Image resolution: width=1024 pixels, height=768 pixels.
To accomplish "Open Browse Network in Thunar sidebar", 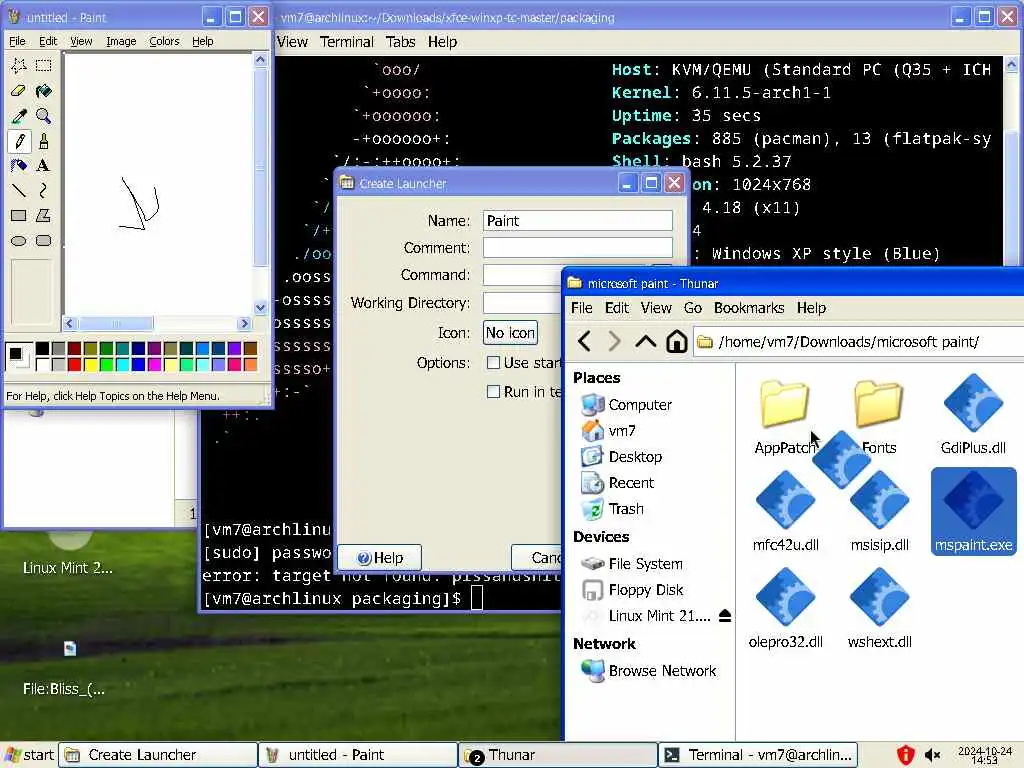I will (648, 671).
